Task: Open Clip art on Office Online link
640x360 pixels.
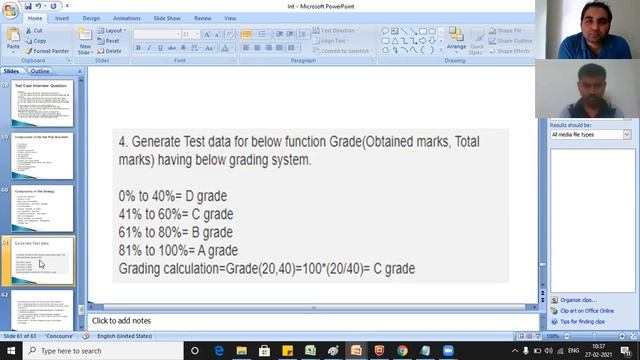Action: [587, 311]
